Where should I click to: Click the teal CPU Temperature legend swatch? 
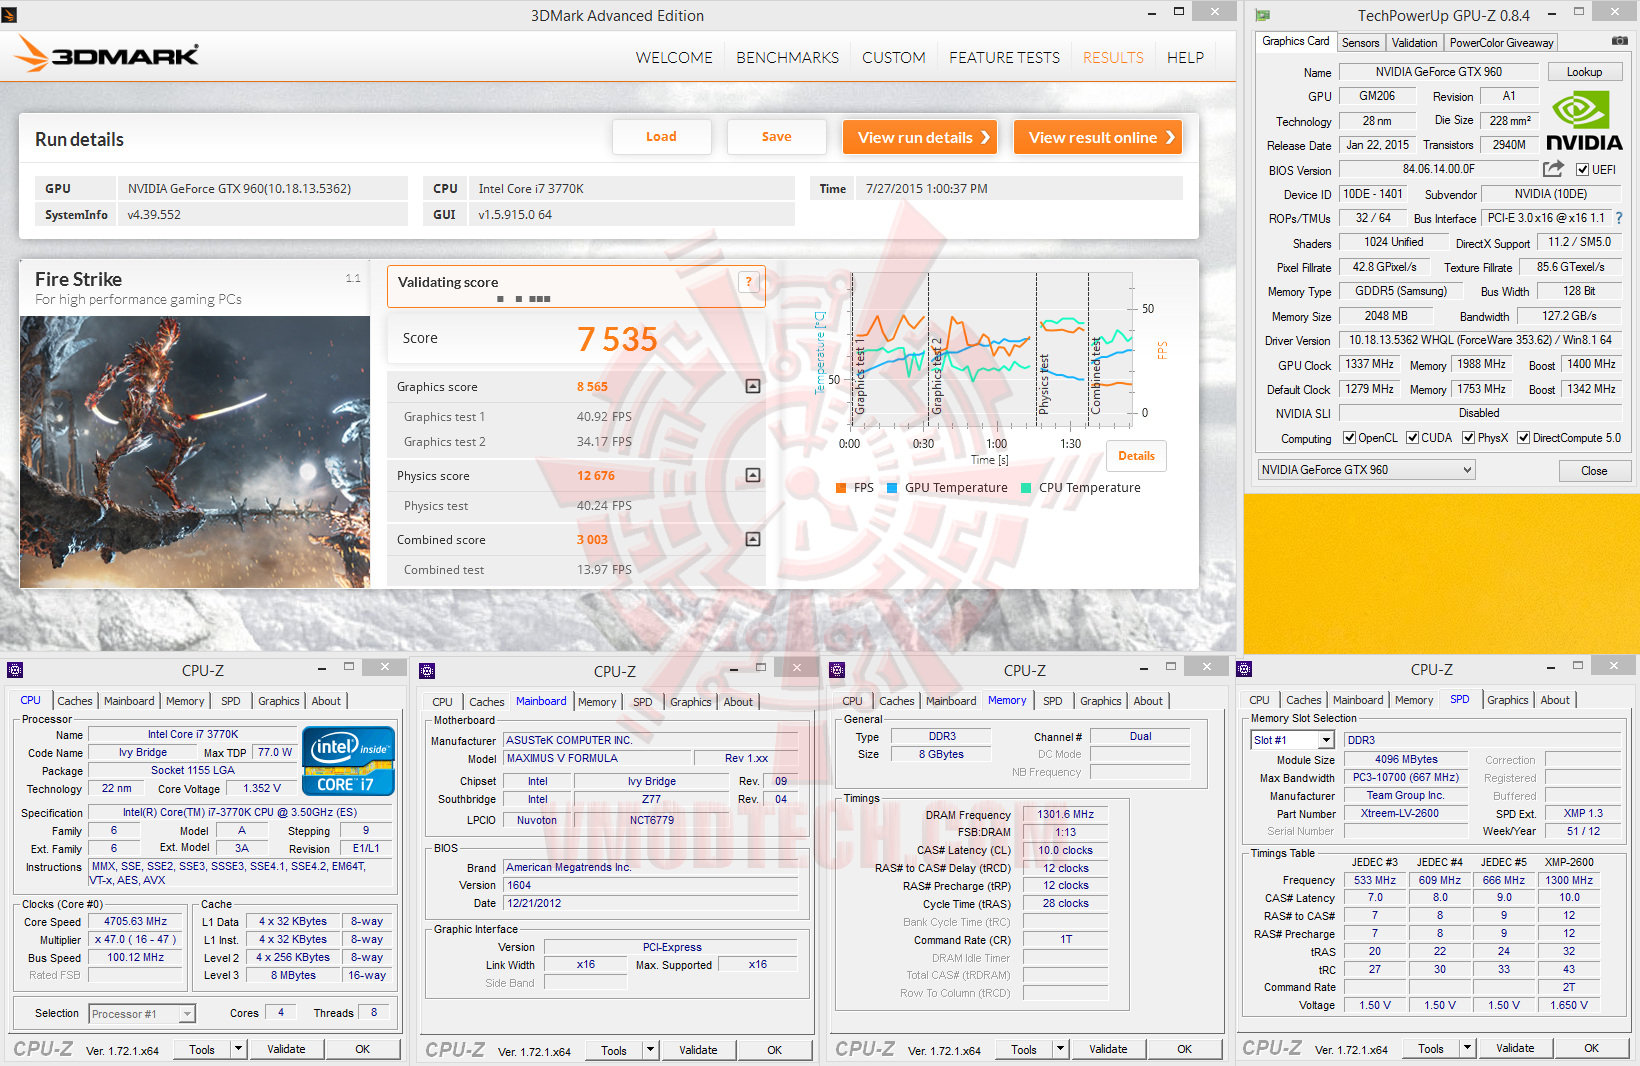click(1026, 488)
